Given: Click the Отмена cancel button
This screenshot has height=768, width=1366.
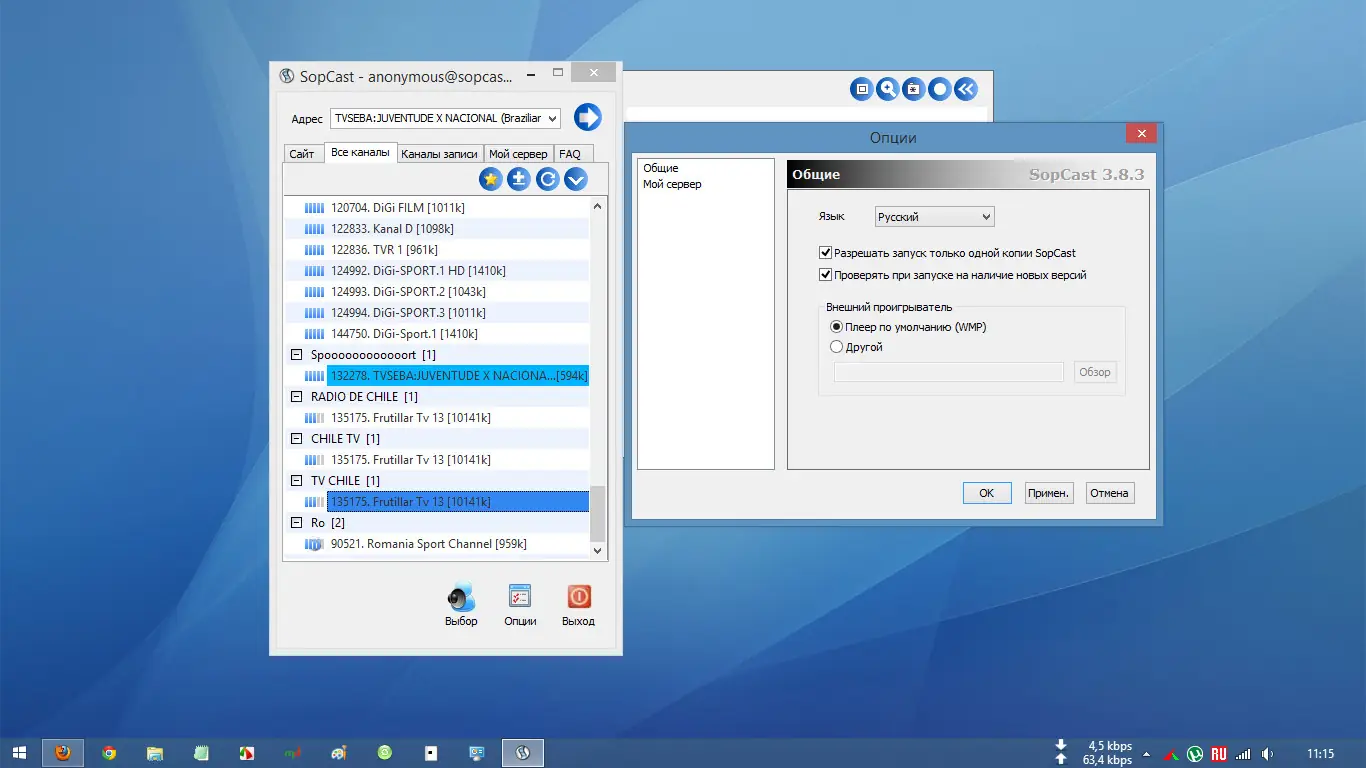Looking at the screenshot, I should [1110, 493].
